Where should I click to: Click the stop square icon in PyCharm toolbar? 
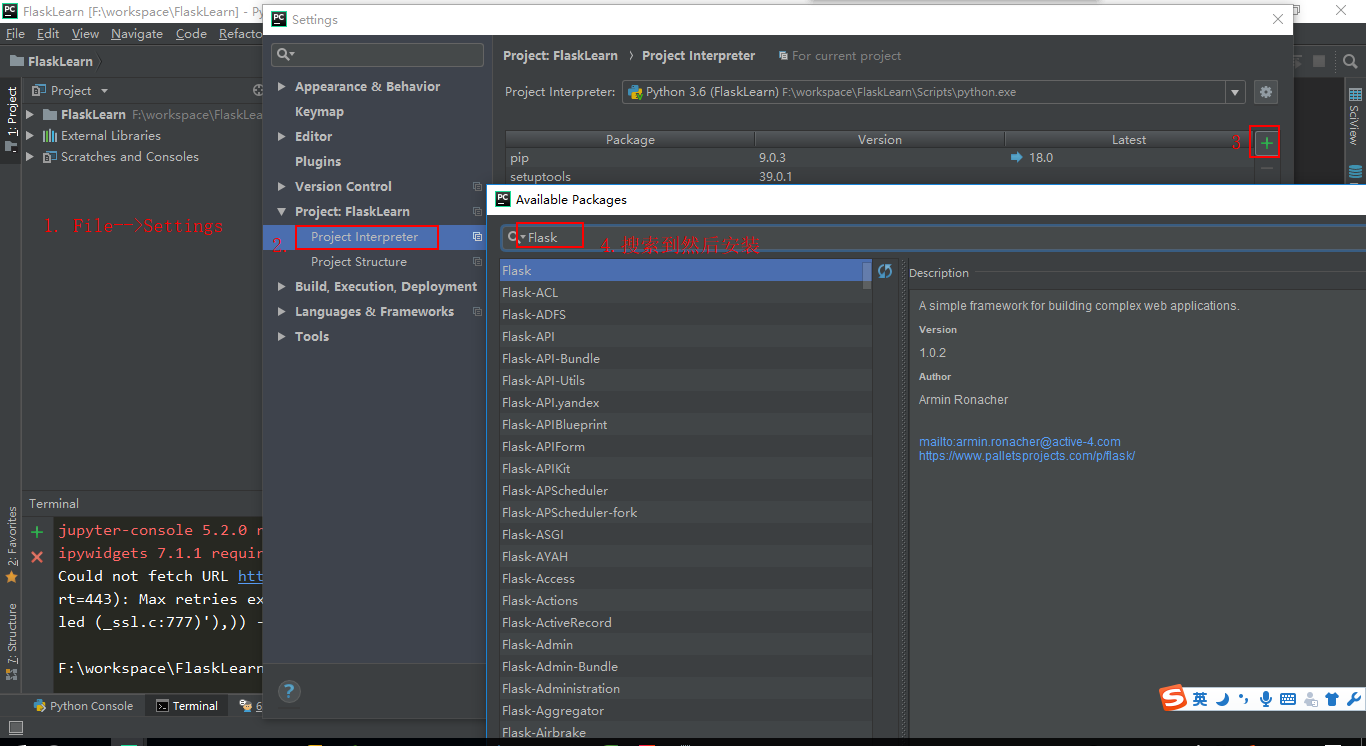click(1320, 61)
